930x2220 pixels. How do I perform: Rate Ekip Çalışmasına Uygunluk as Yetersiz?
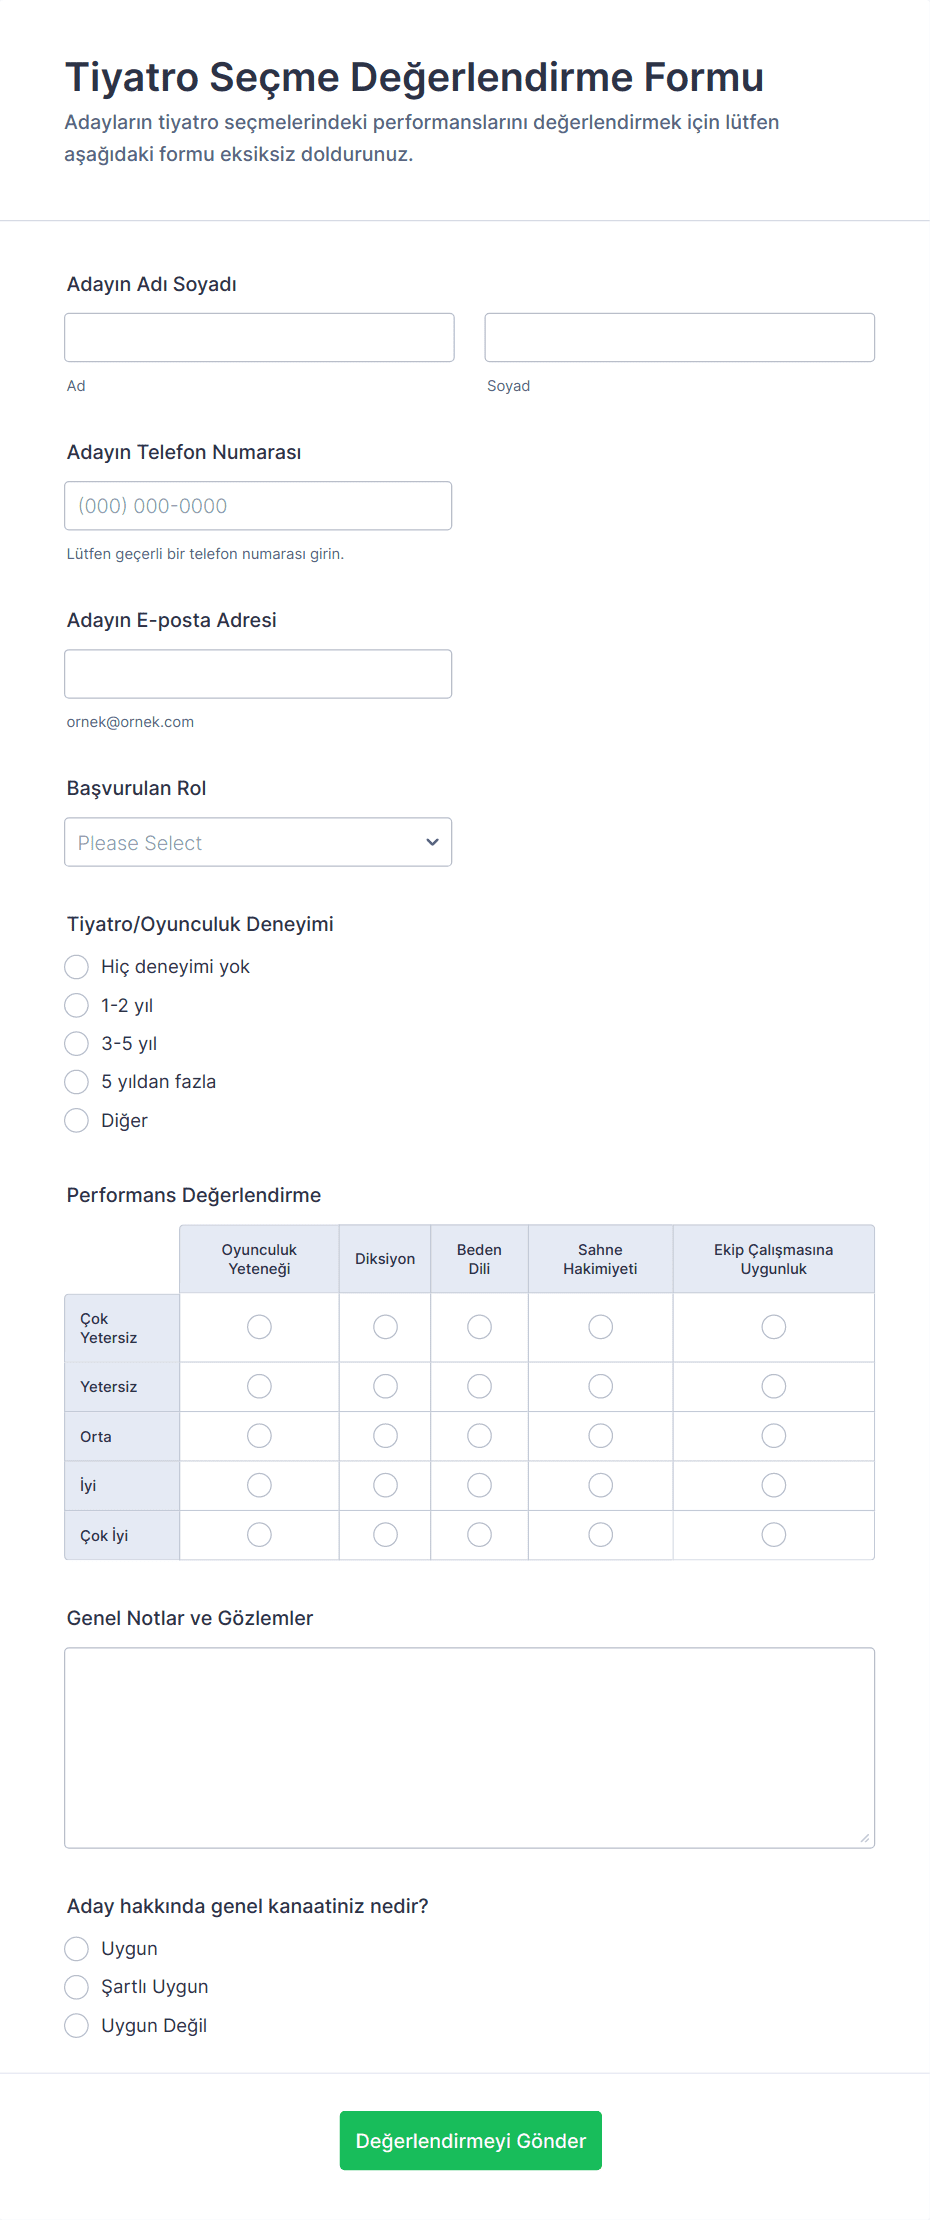point(773,1386)
